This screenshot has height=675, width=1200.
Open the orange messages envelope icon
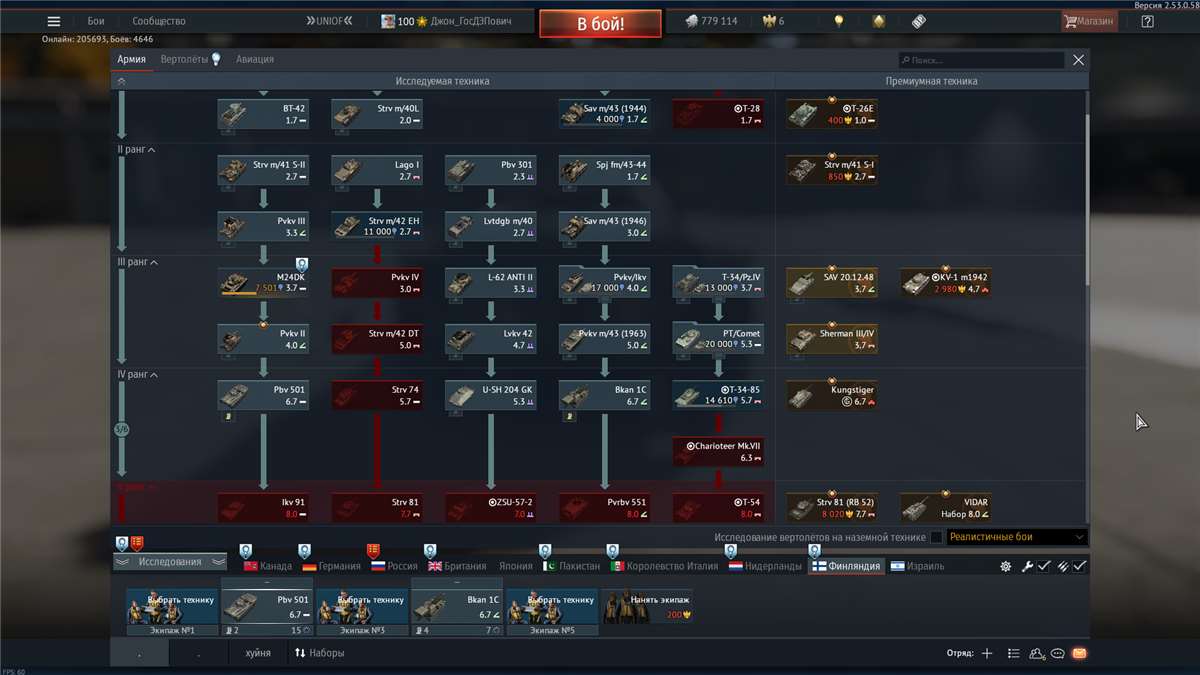tap(1079, 652)
